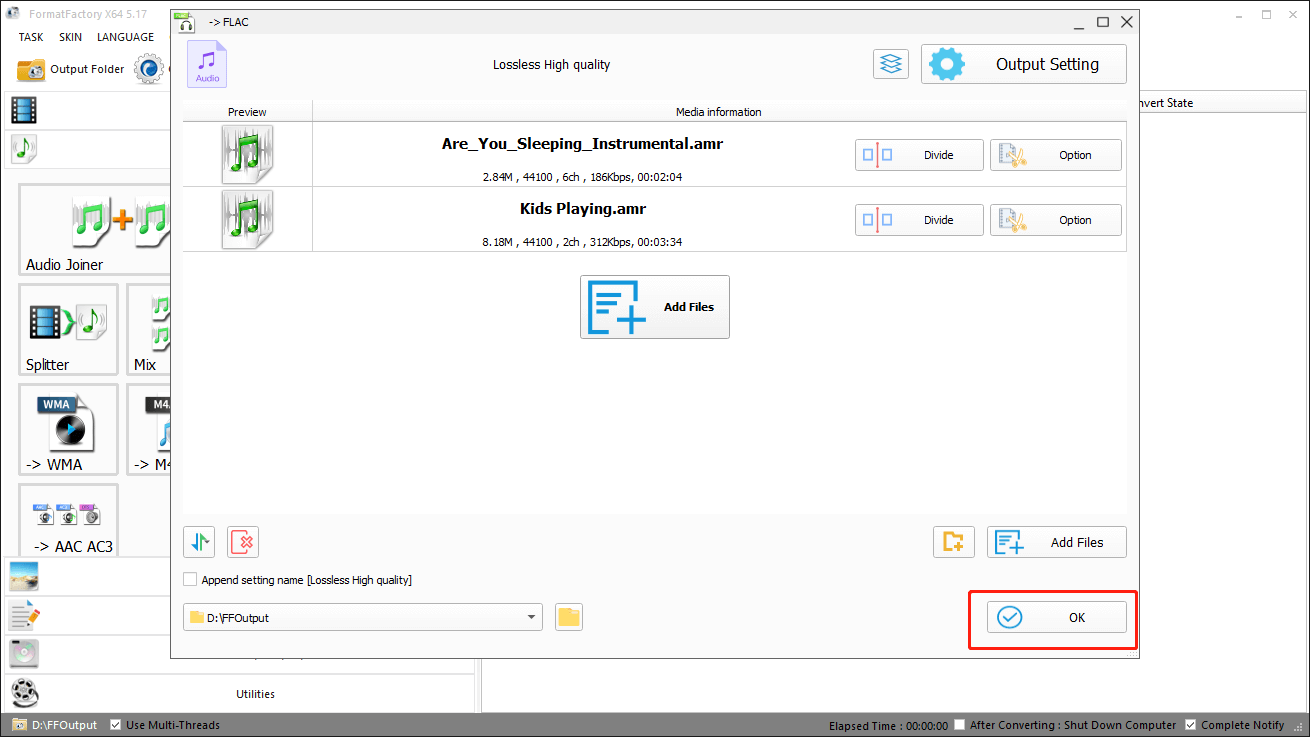Toggle After Converting Shut Down Computer

[x=960, y=725]
